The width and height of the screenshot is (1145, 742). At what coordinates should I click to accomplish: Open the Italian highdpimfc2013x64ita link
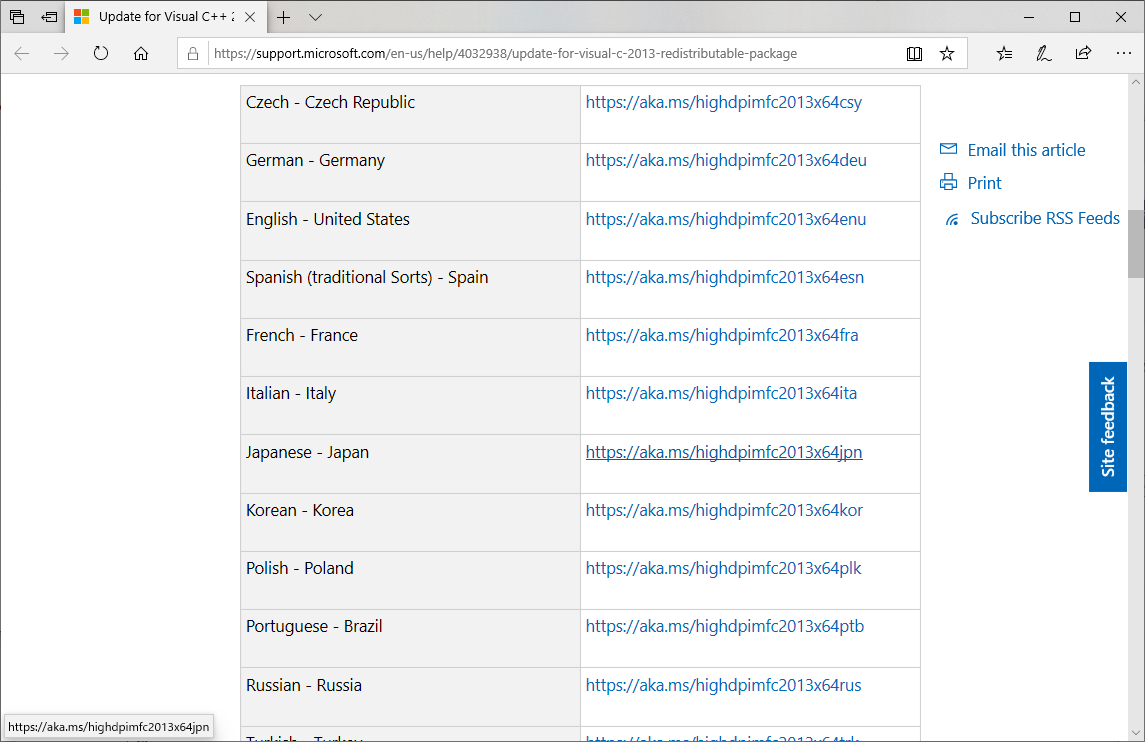coord(721,393)
